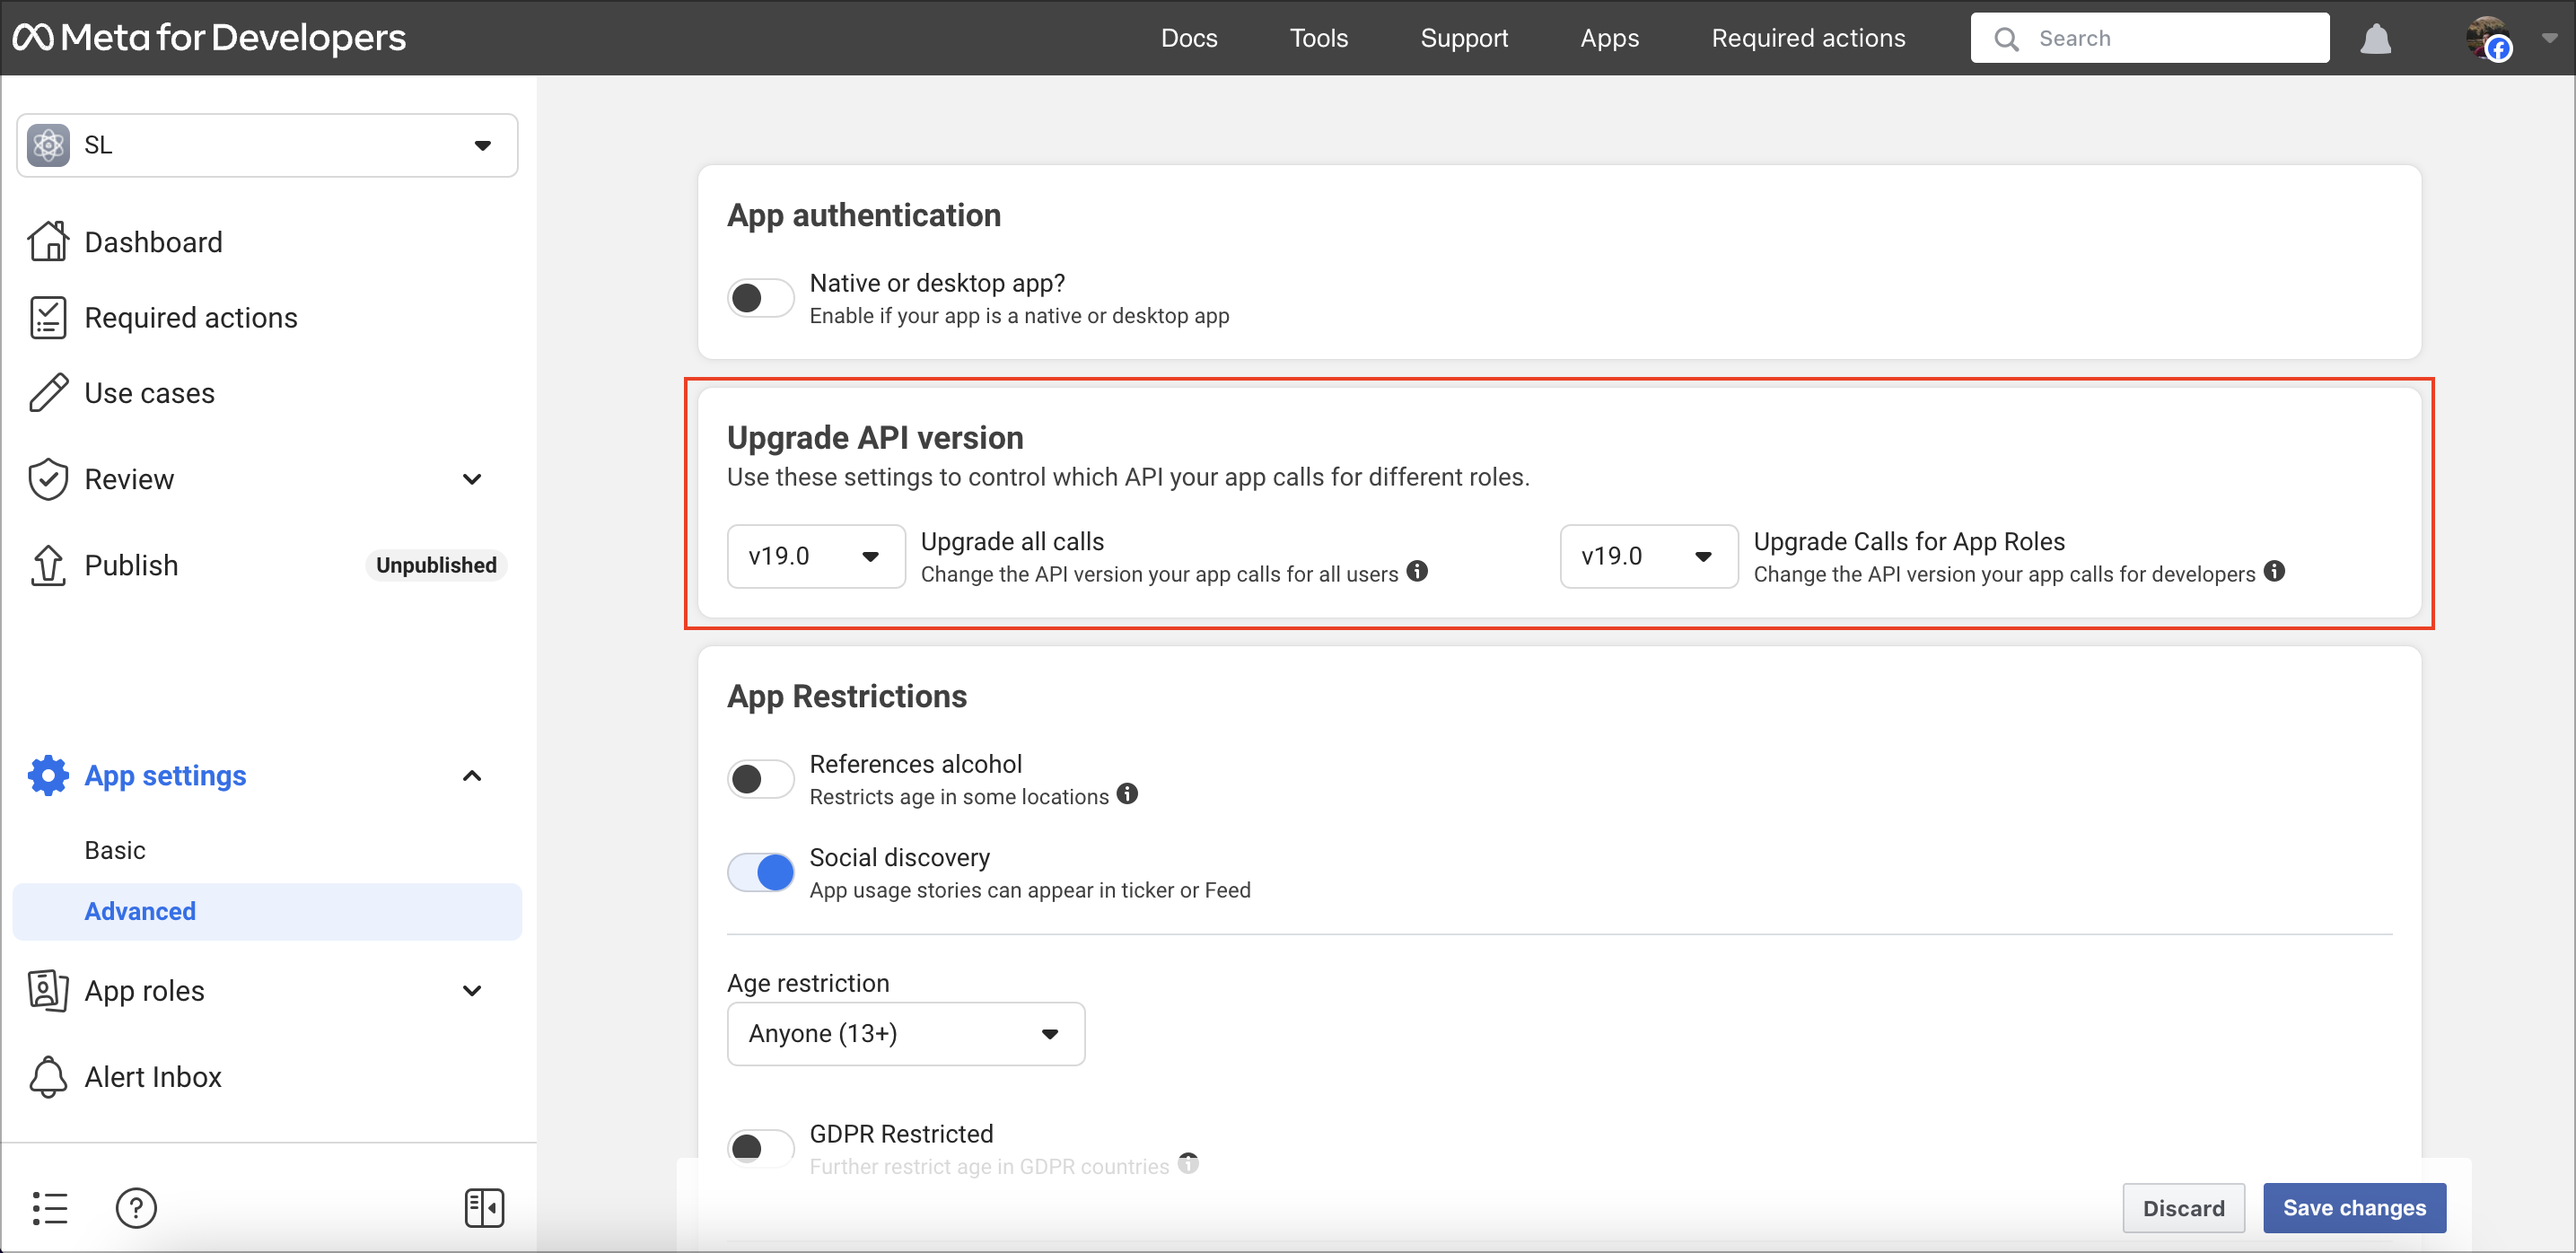Click the search magnifier icon

point(2006,39)
